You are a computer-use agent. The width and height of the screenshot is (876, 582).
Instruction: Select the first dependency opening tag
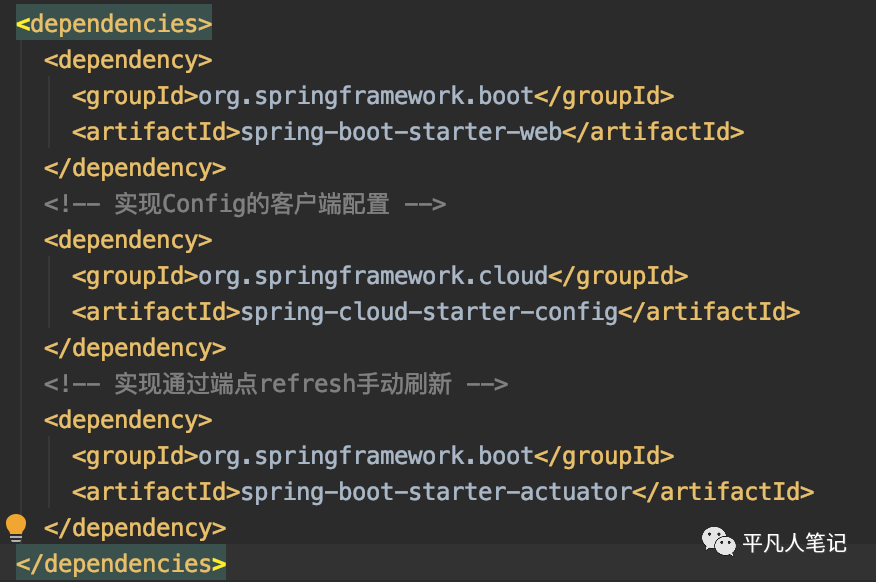coord(127,59)
